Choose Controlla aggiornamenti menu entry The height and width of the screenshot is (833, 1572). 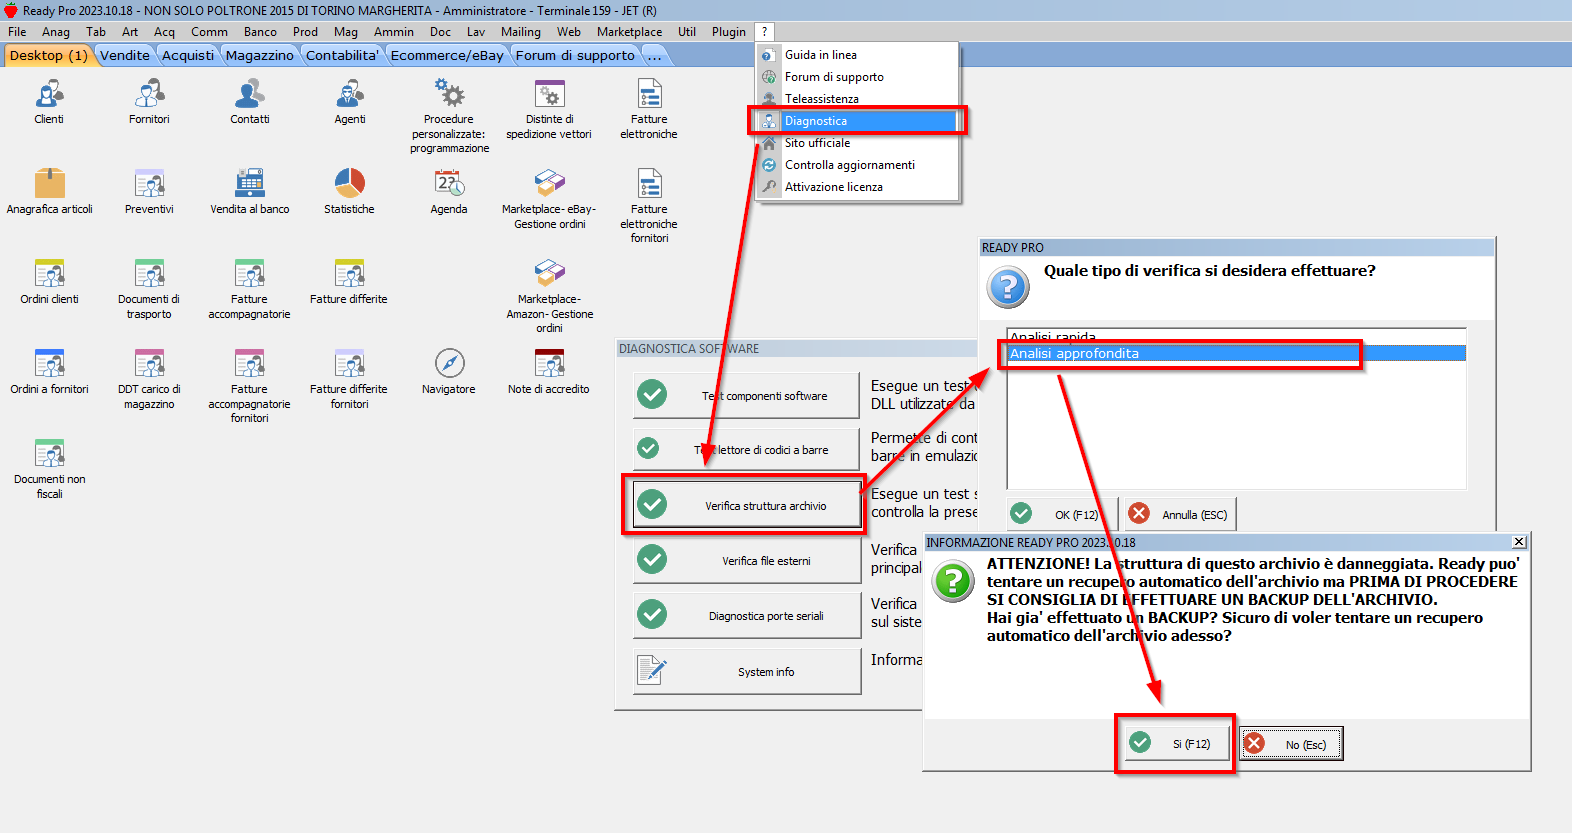coord(857,165)
